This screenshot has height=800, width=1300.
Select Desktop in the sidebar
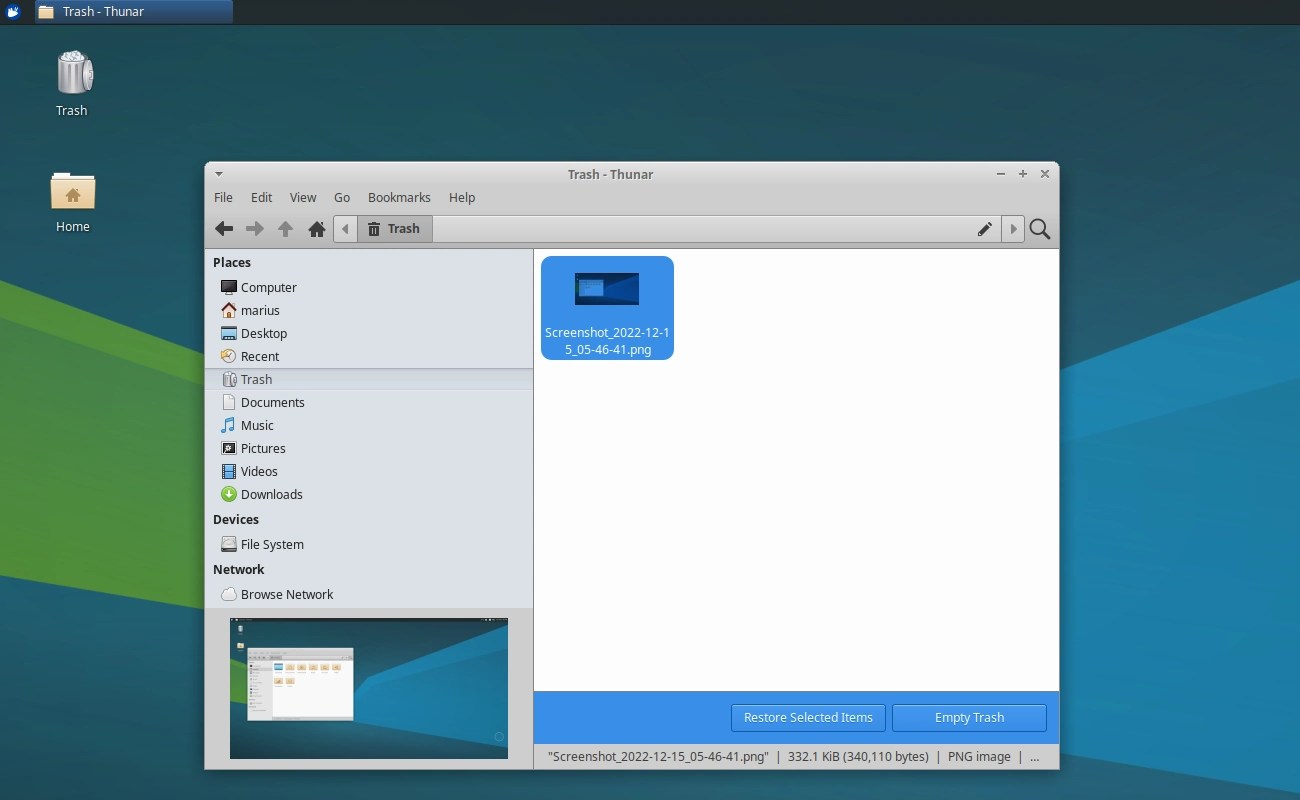pos(369,333)
